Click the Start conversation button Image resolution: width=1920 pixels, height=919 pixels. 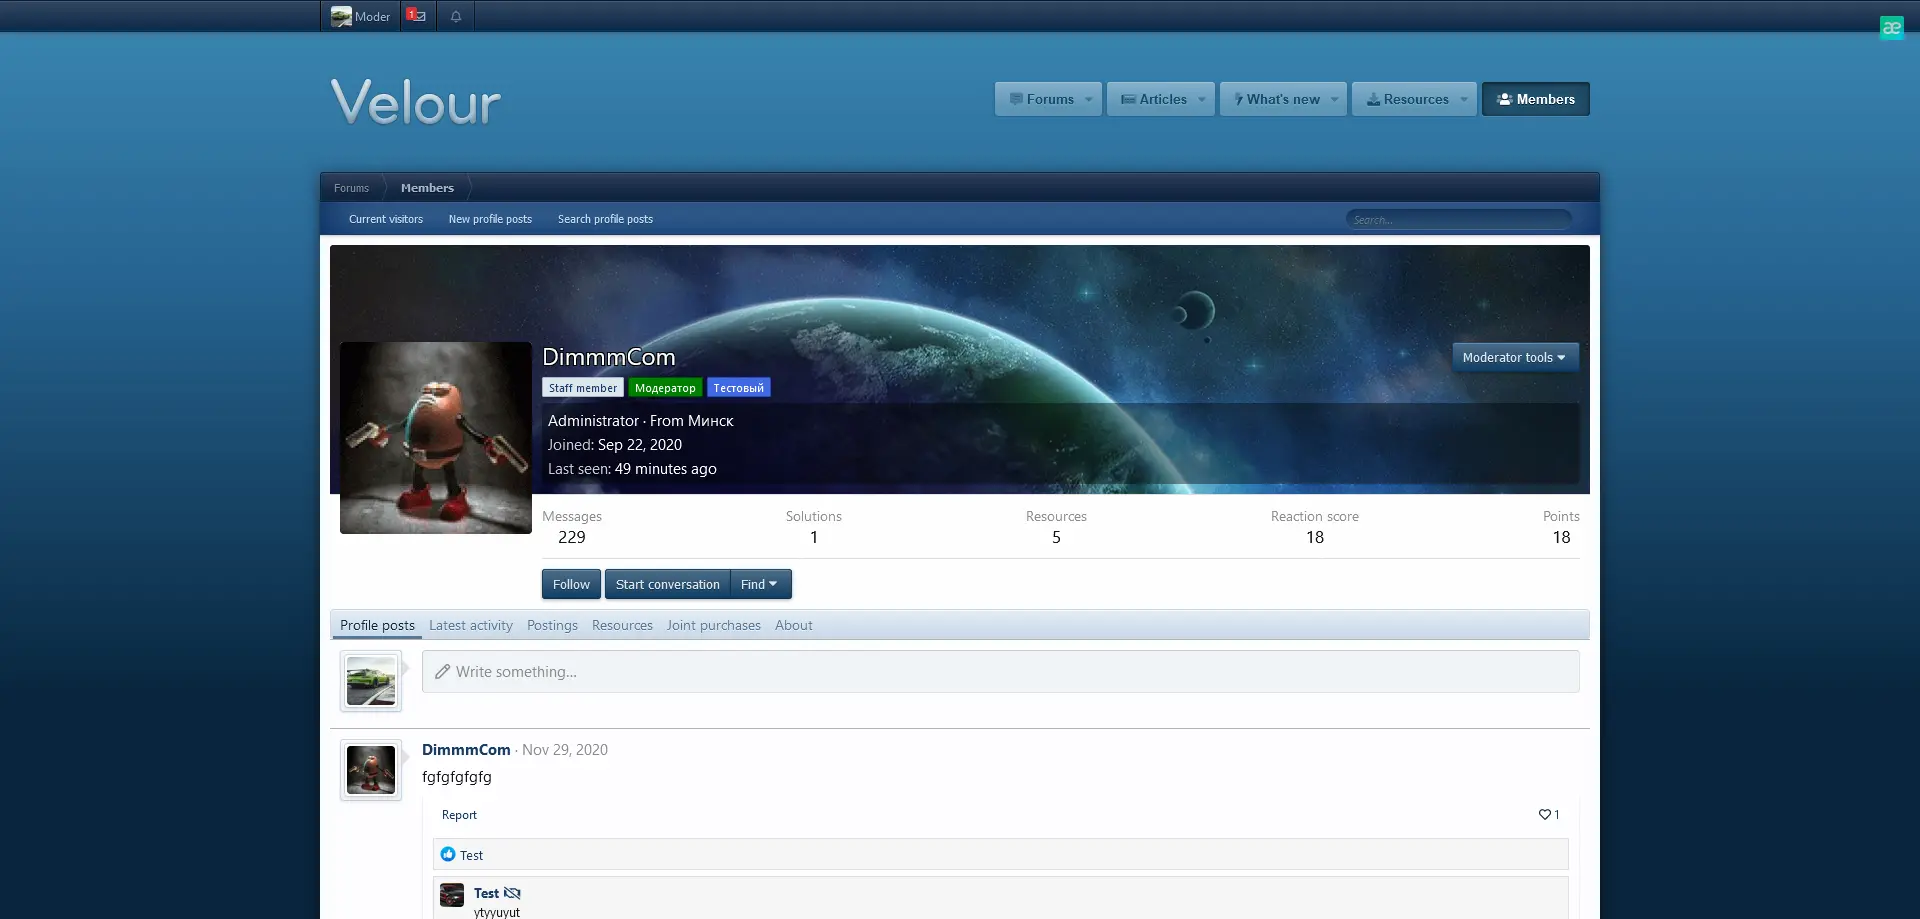[667, 584]
